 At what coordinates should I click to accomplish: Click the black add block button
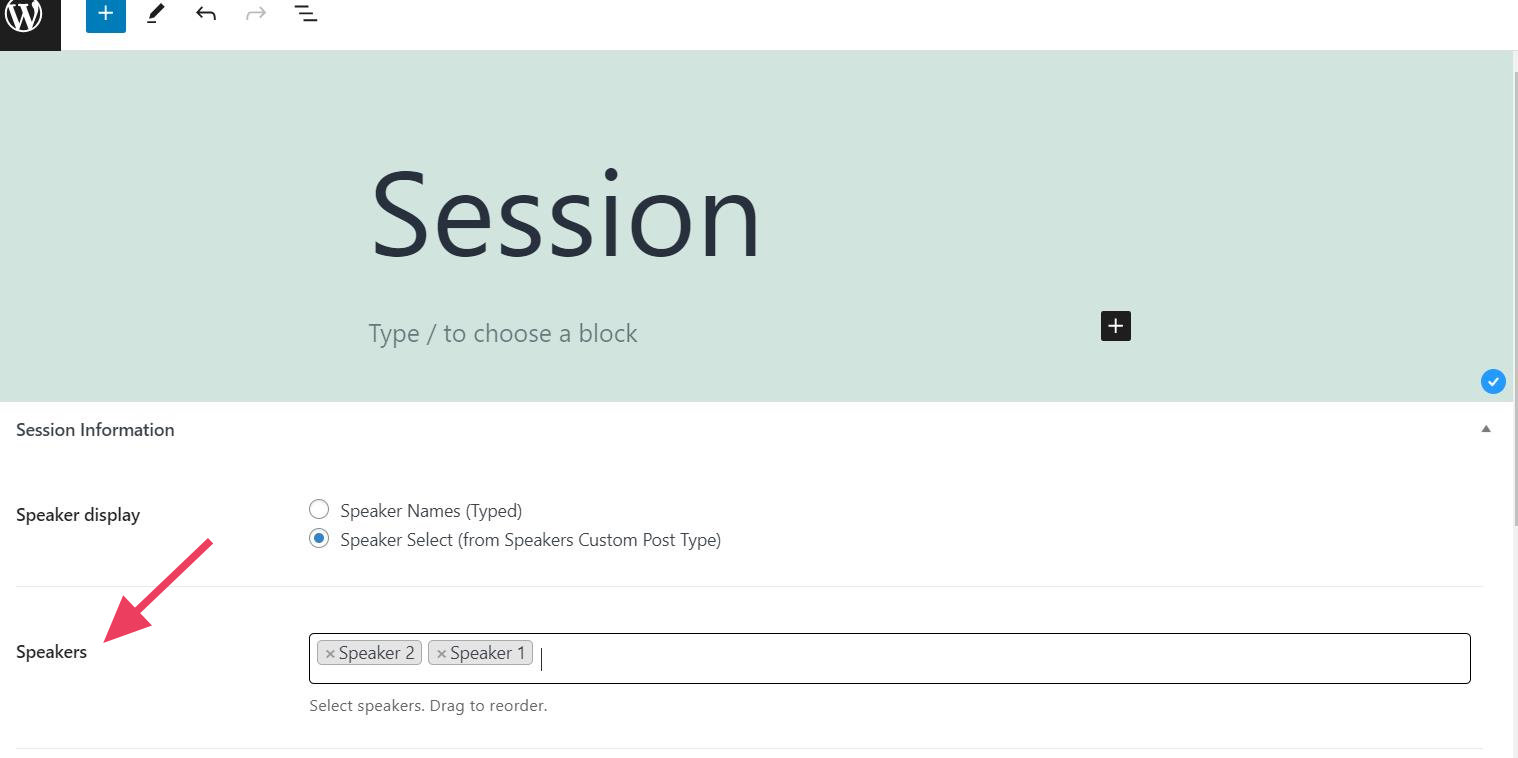(x=1115, y=326)
